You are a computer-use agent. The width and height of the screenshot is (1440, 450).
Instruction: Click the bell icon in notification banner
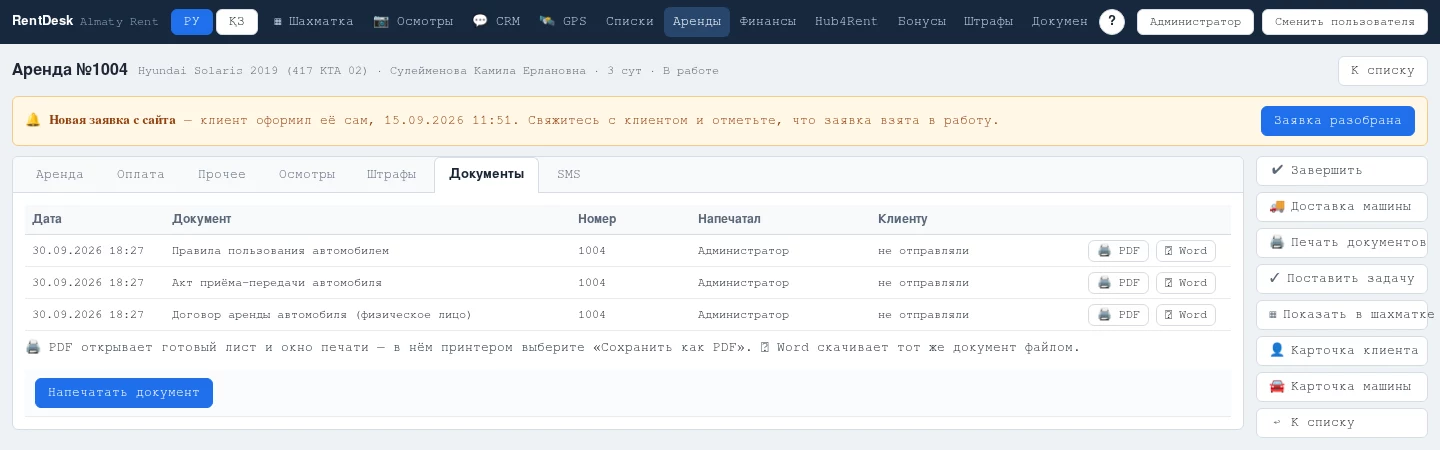(33, 120)
